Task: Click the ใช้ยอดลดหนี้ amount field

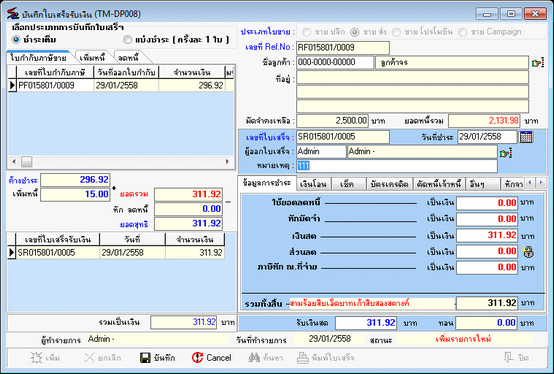Action: [x=487, y=203]
